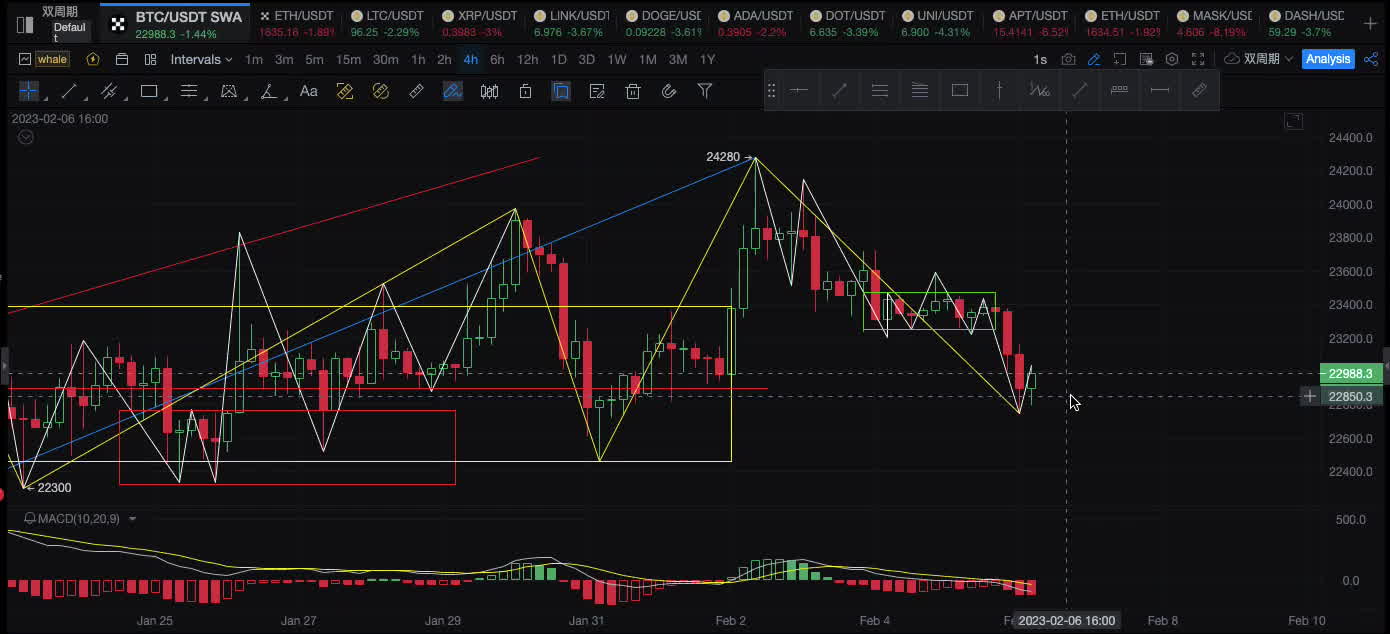Switch to the ETH/USDT ticker tab
The width and height of the screenshot is (1390, 634).
(297, 16)
